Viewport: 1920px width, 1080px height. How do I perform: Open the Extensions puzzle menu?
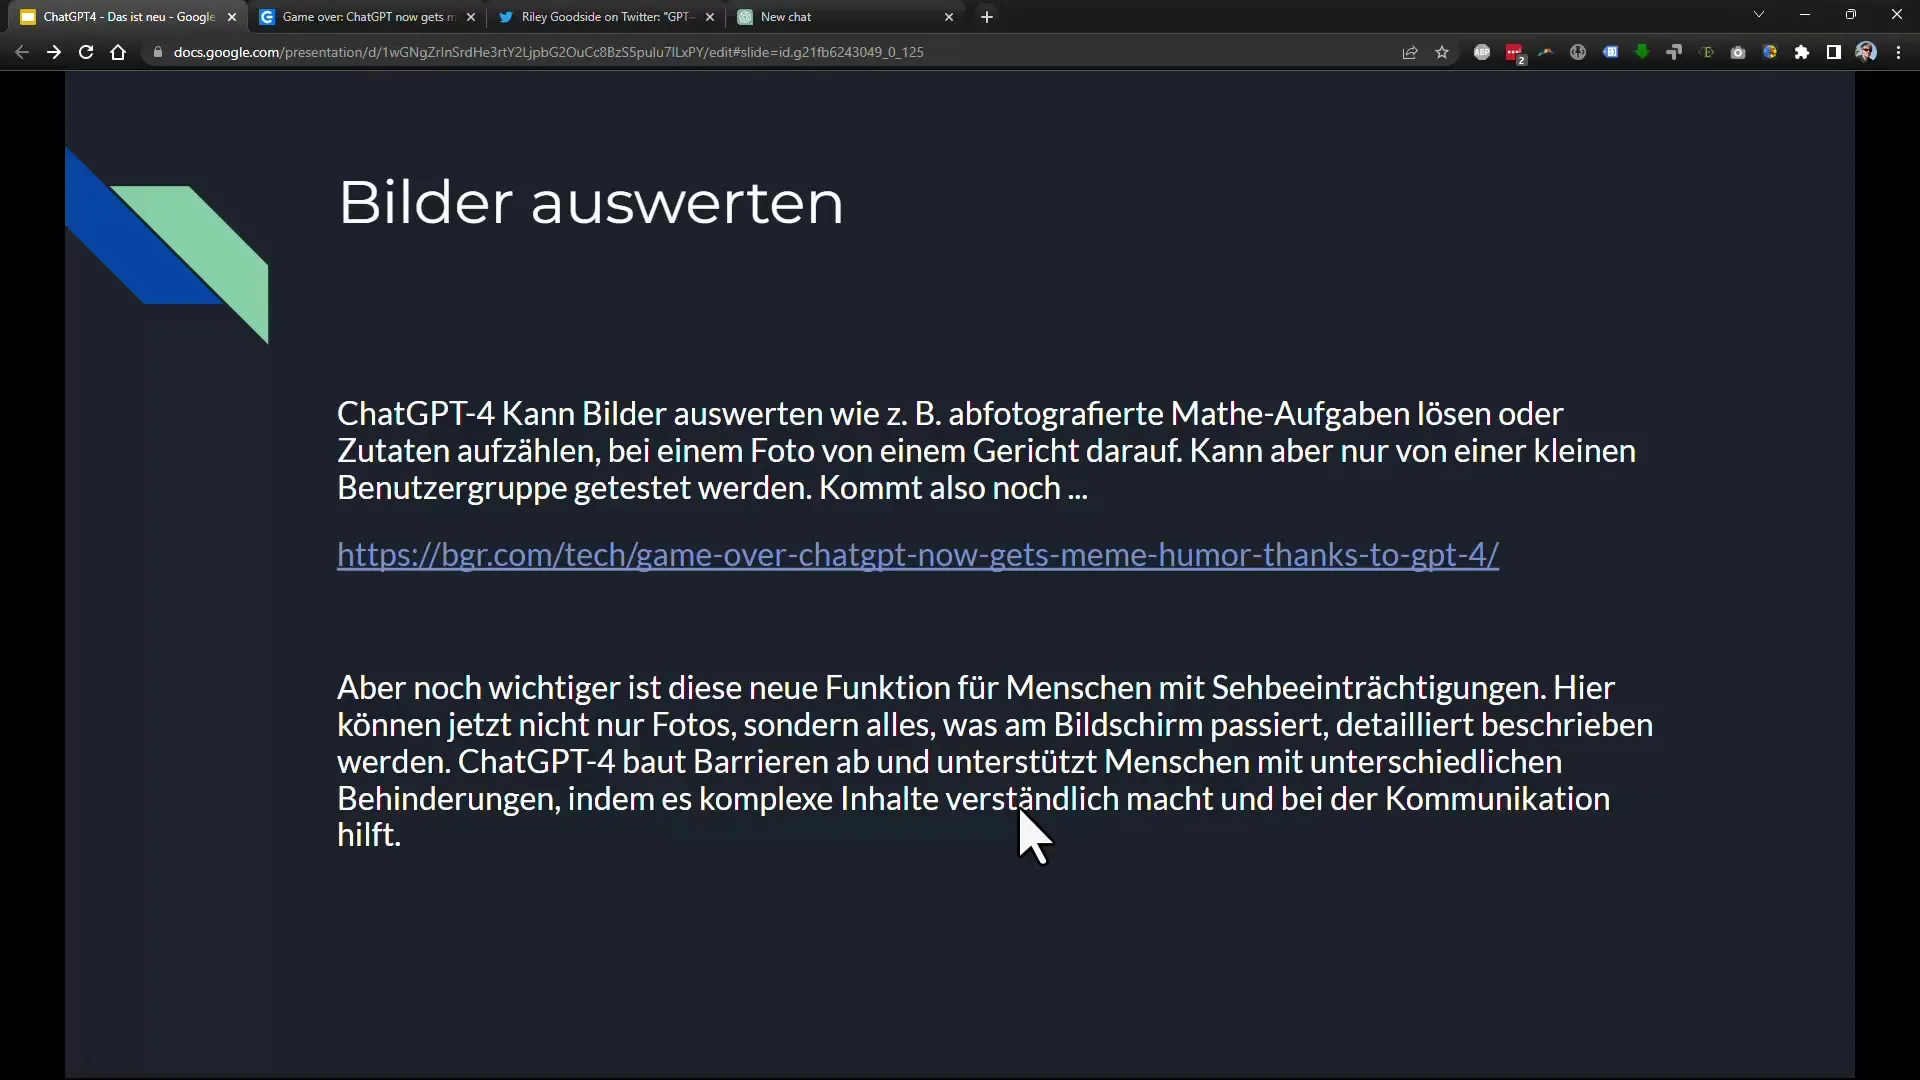coord(1802,52)
